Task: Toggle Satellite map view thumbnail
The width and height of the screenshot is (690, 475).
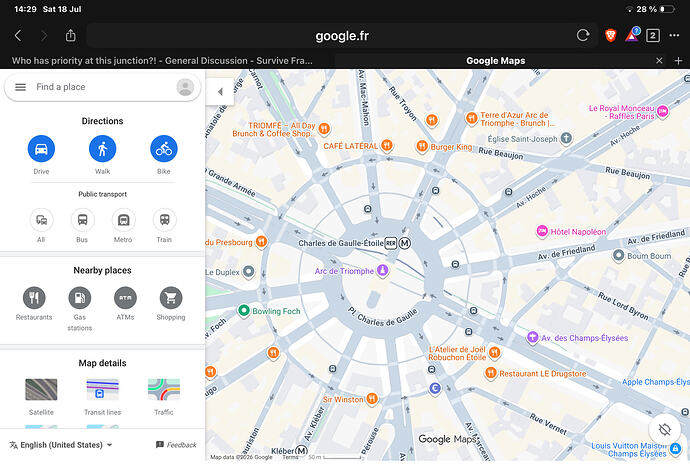Action: click(x=41, y=390)
